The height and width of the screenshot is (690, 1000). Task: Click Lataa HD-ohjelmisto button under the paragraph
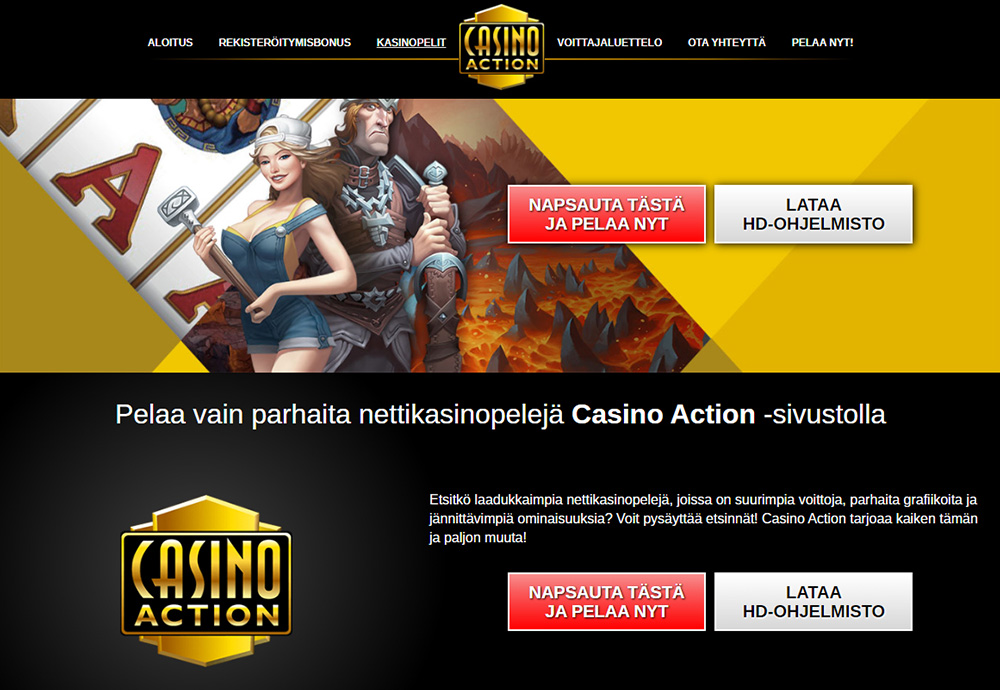click(x=813, y=601)
